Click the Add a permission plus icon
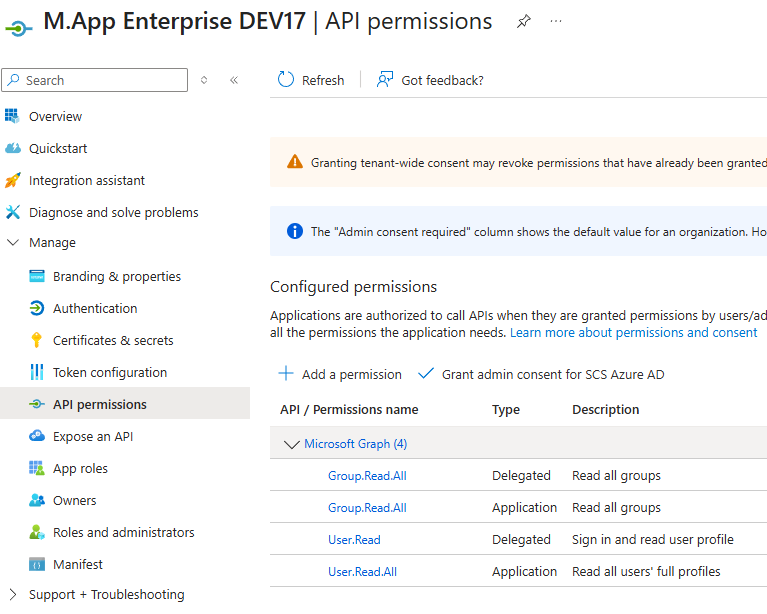This screenshot has width=767, height=614. point(286,374)
